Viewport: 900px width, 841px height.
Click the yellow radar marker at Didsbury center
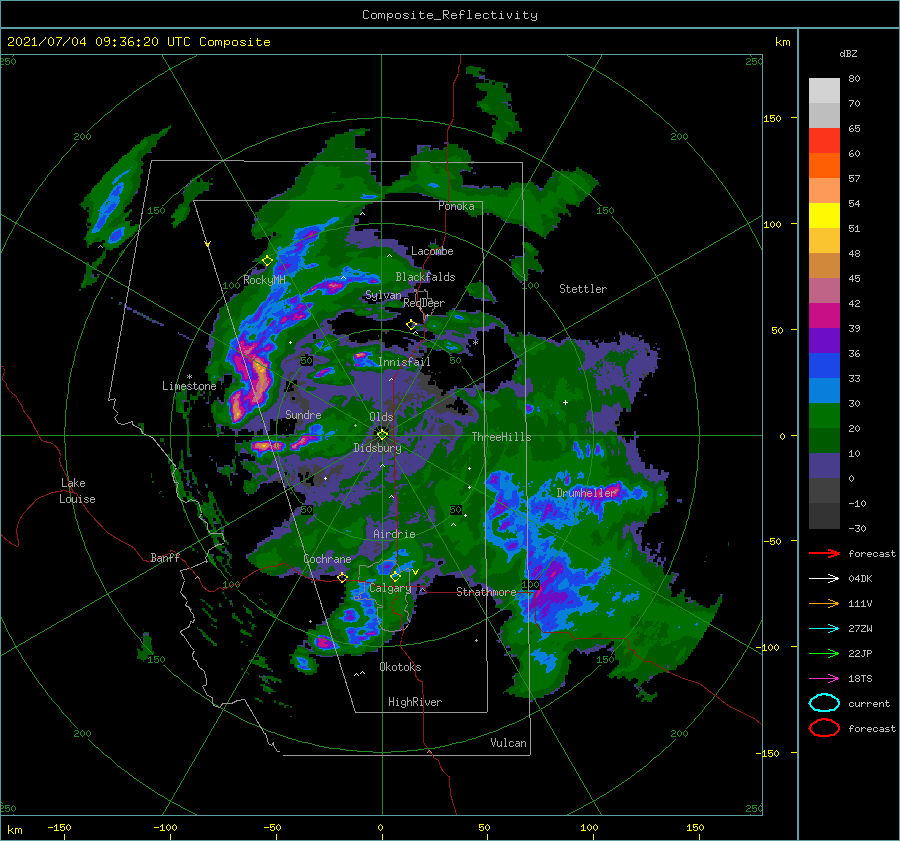point(382,435)
